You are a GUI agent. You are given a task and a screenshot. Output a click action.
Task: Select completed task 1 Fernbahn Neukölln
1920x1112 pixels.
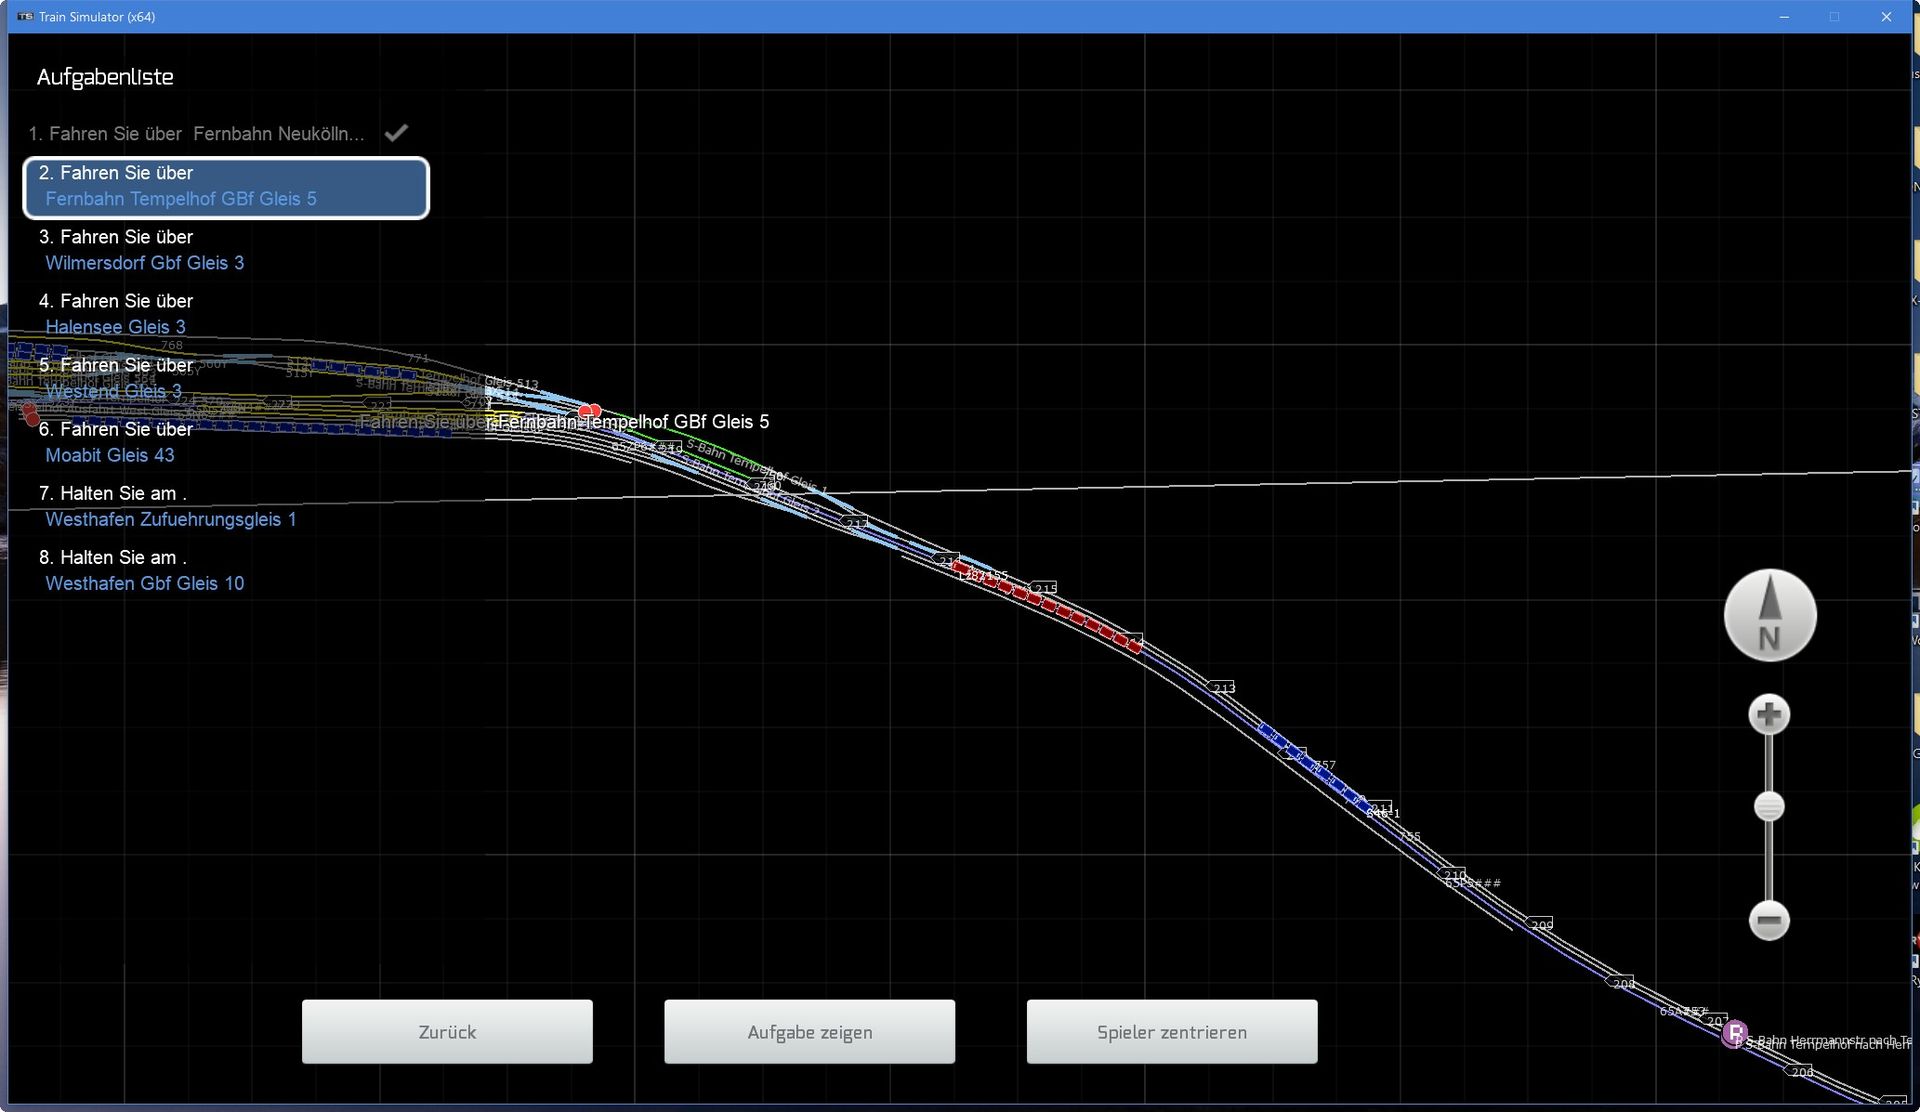[196, 134]
